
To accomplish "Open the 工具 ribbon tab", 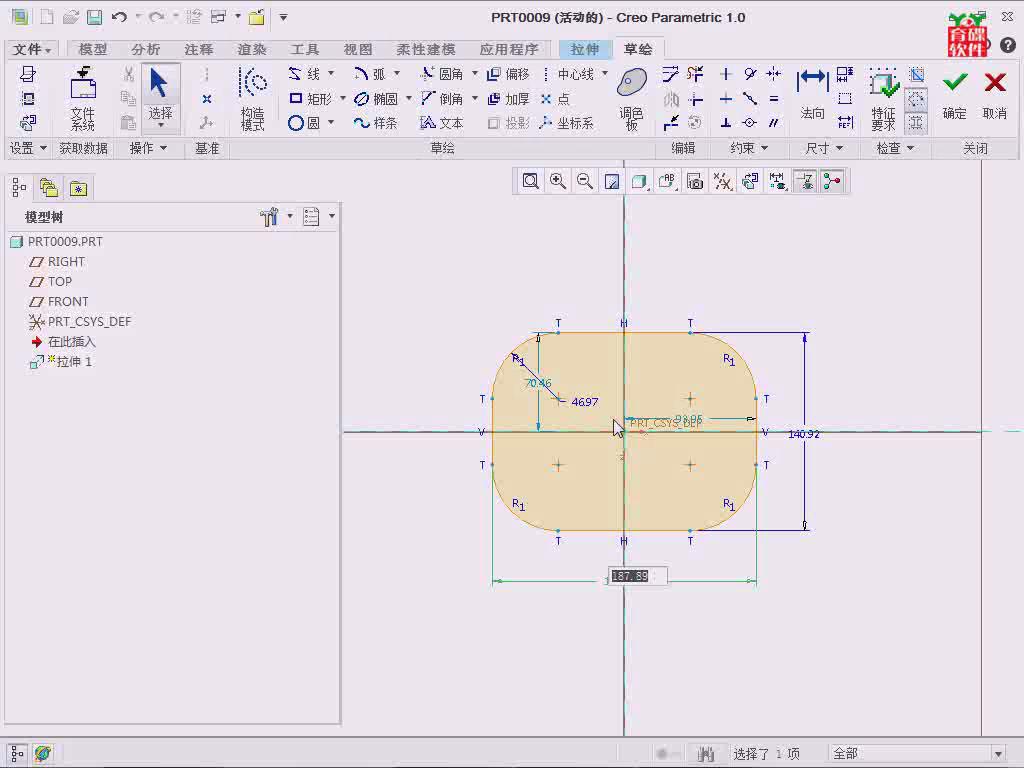I will (x=304, y=49).
